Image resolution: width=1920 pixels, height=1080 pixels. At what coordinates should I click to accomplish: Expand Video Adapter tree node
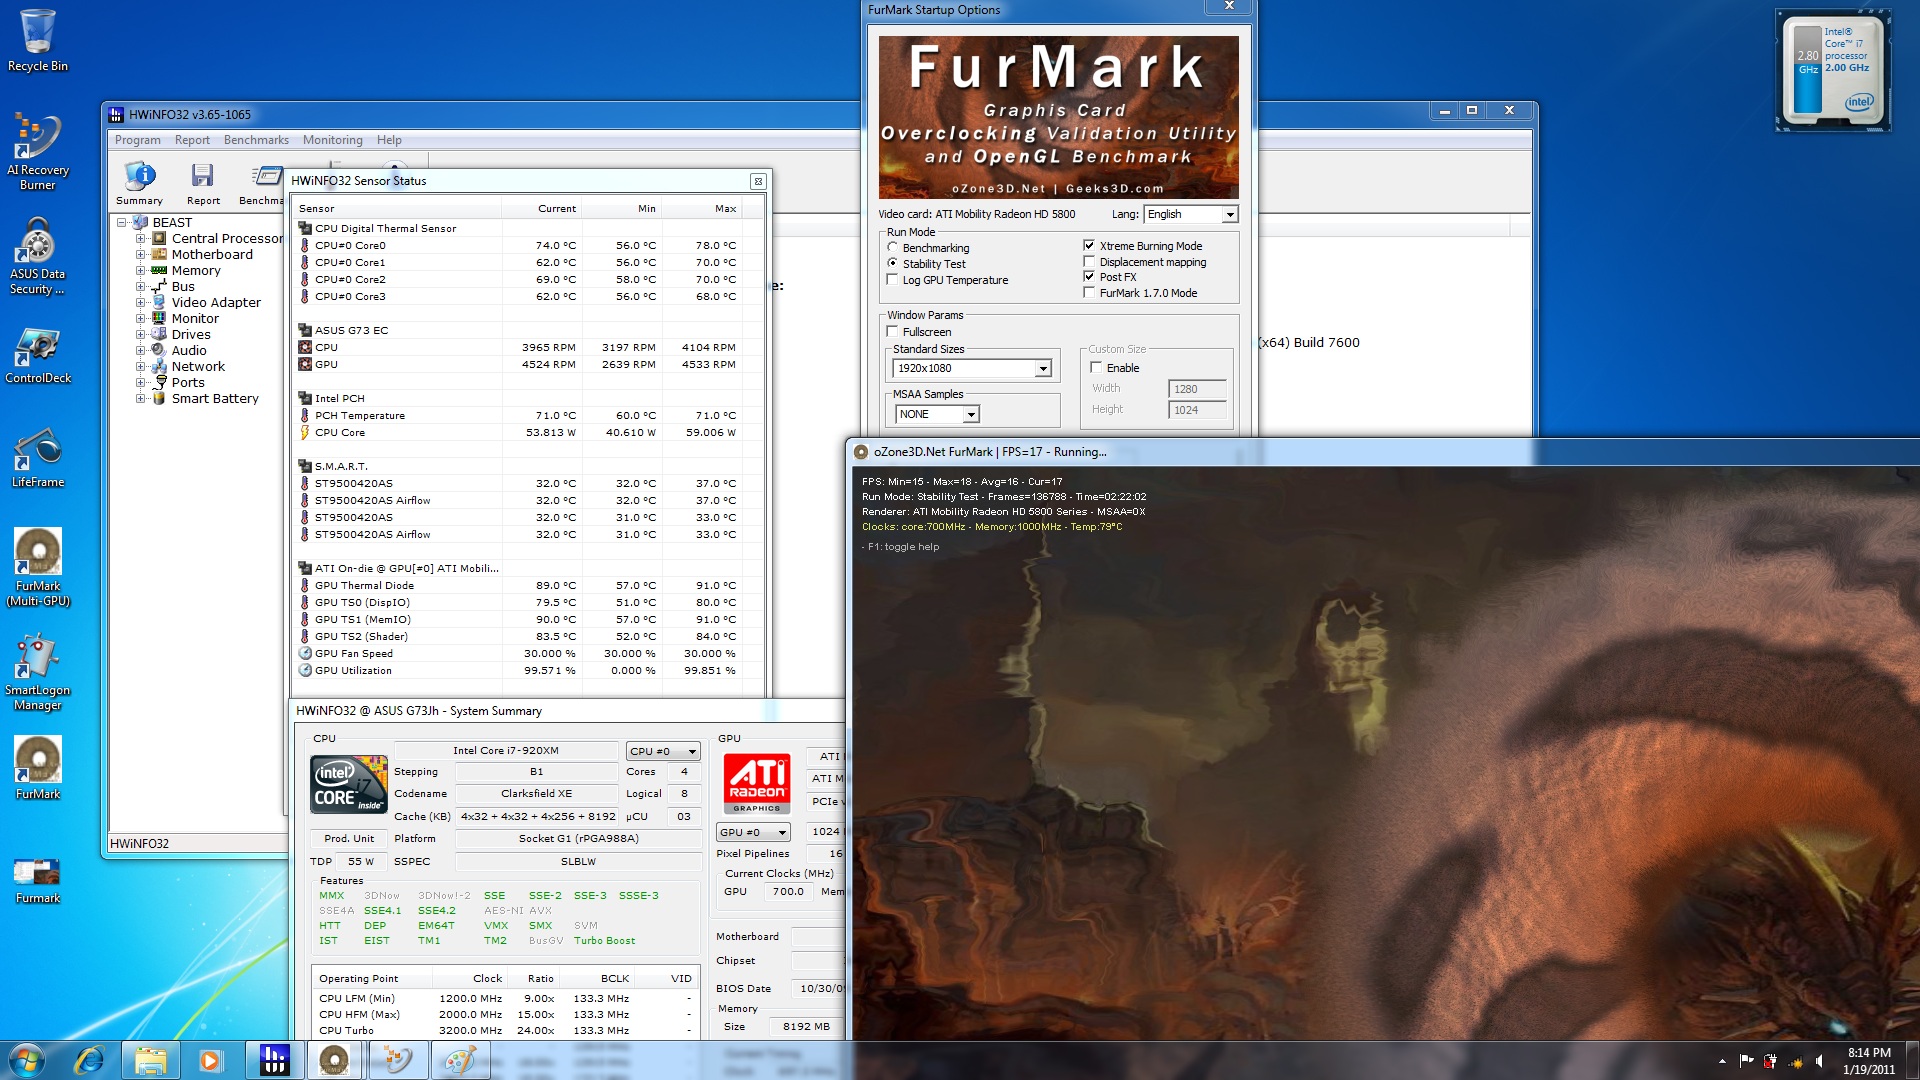coord(141,303)
